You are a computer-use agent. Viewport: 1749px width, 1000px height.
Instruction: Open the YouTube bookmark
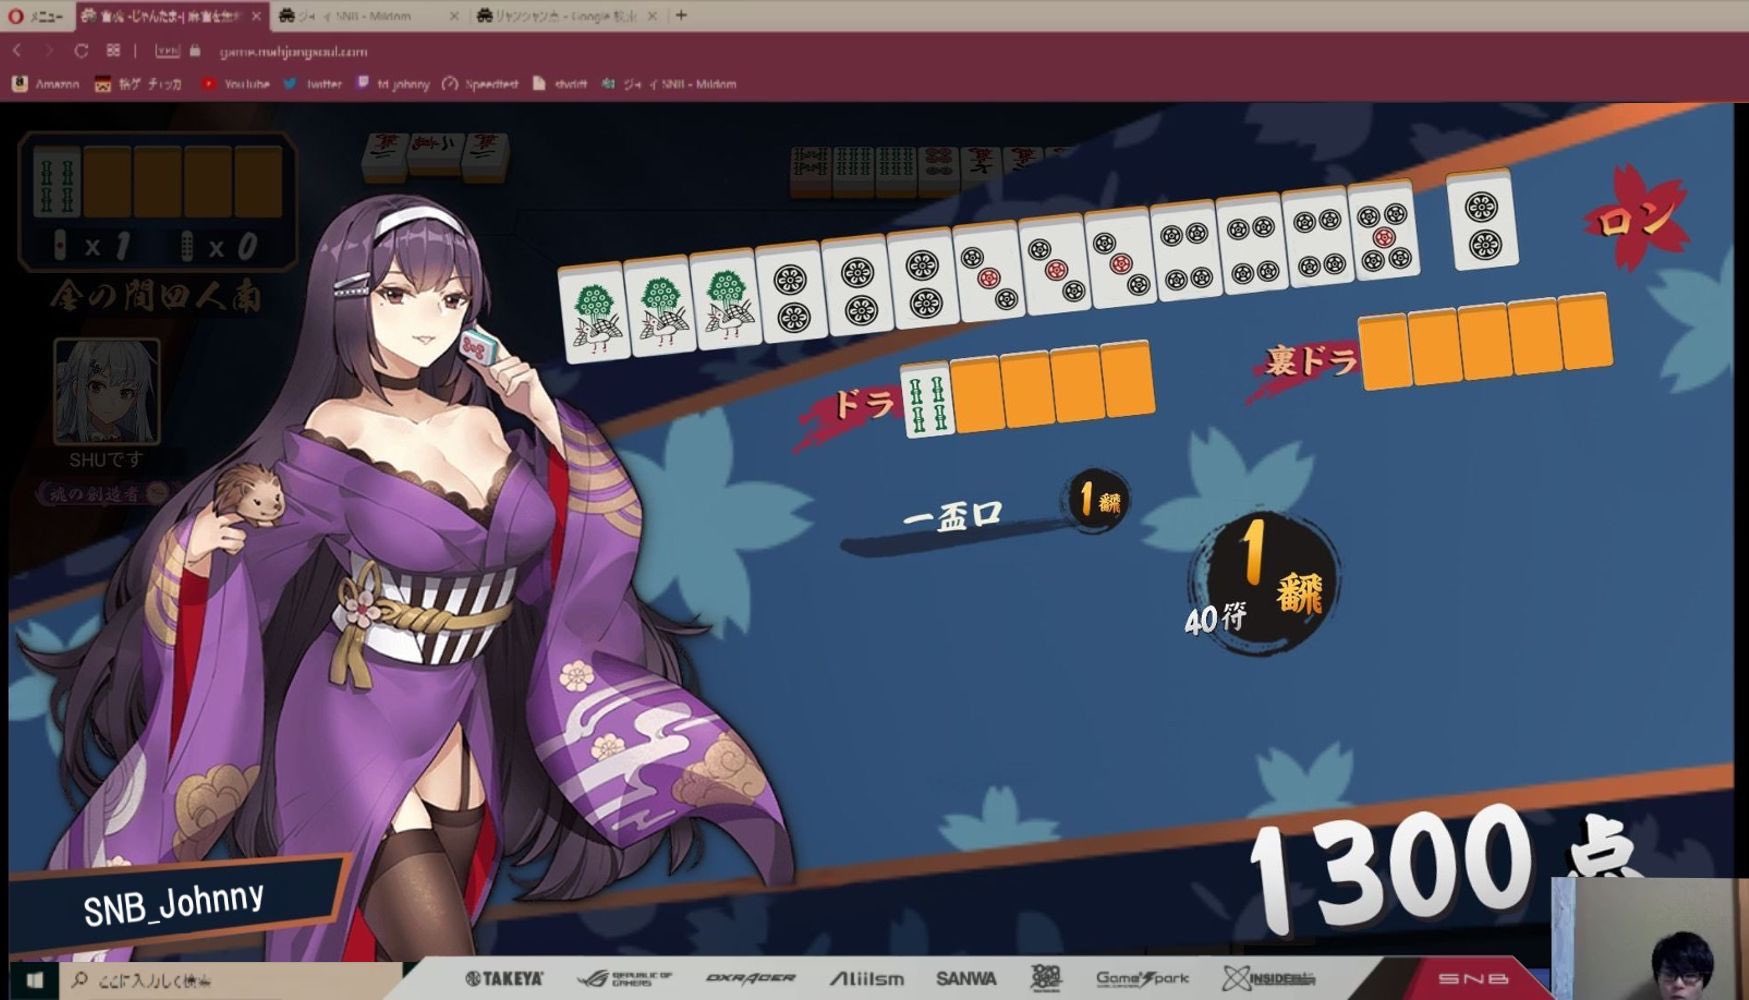coord(236,84)
